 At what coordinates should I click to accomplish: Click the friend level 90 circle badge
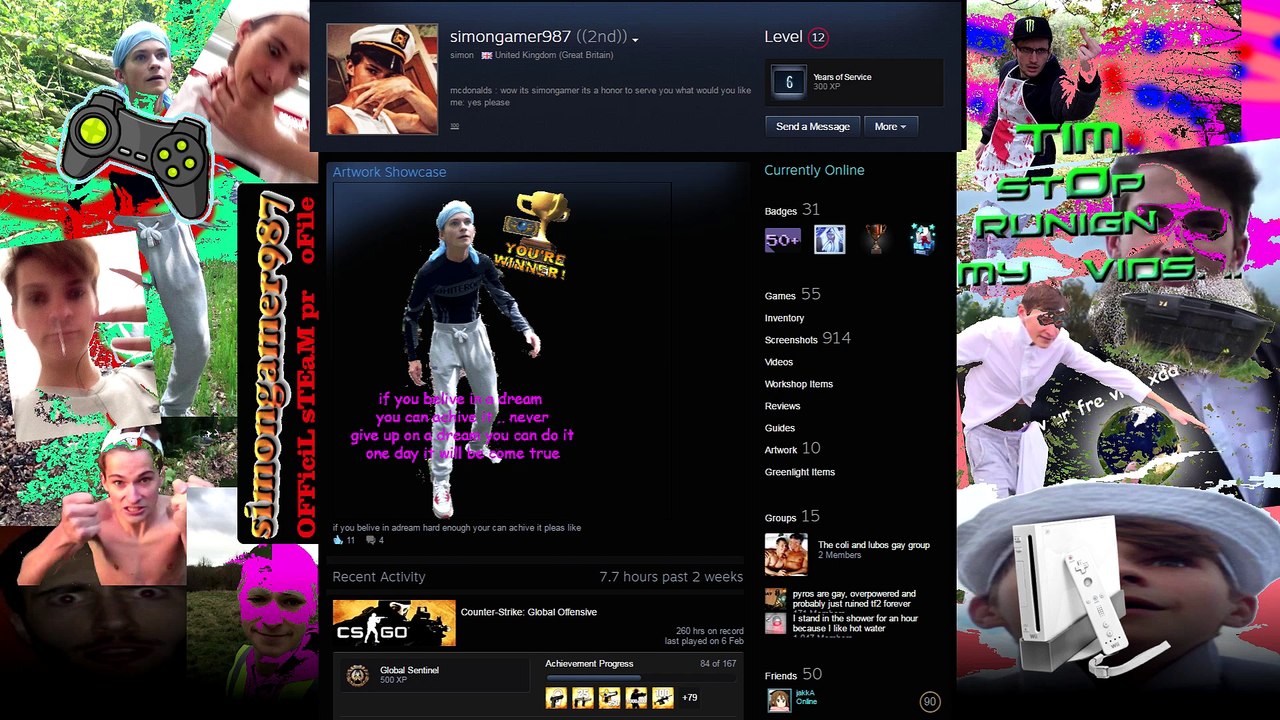930,702
